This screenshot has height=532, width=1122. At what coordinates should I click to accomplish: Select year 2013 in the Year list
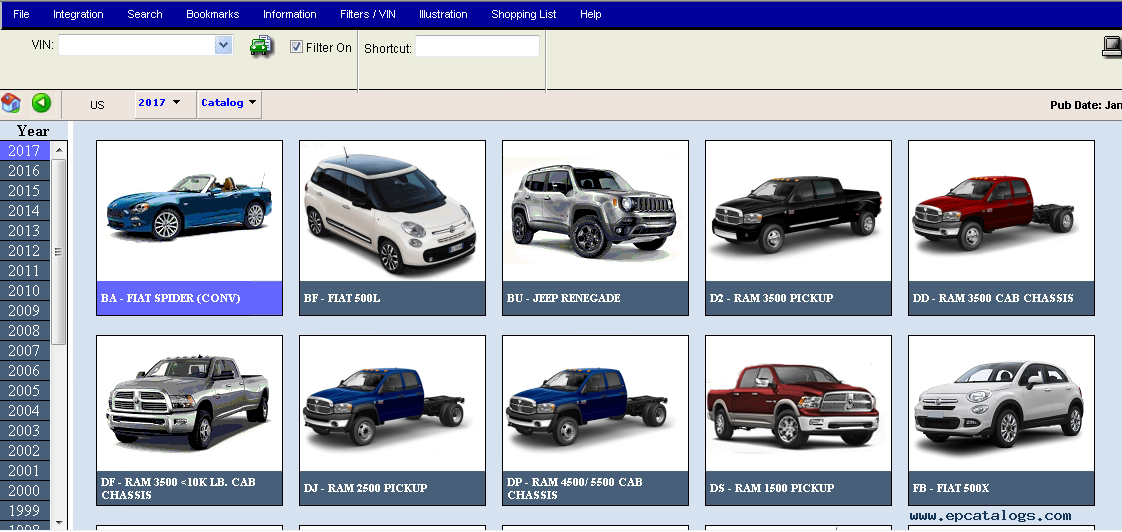(x=25, y=231)
